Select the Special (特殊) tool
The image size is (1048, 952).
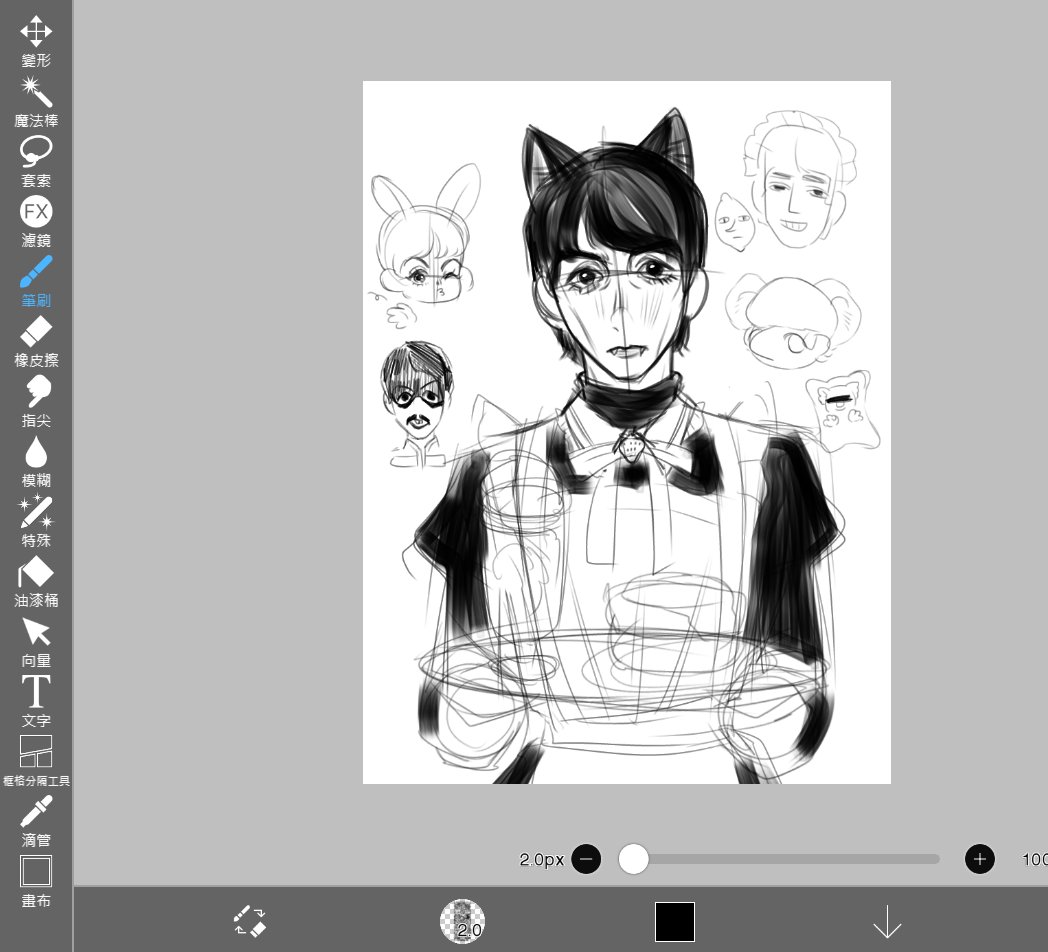[x=35, y=521]
